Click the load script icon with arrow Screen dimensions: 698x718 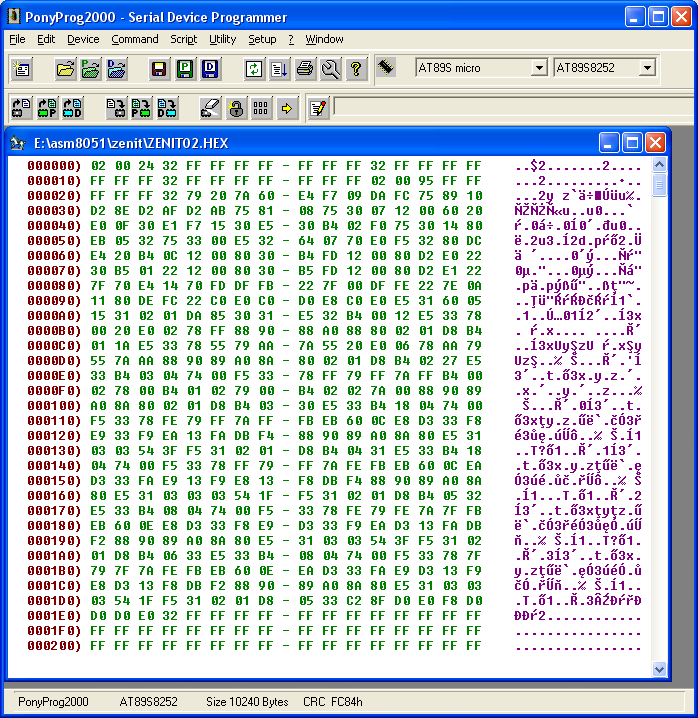click(x=279, y=69)
